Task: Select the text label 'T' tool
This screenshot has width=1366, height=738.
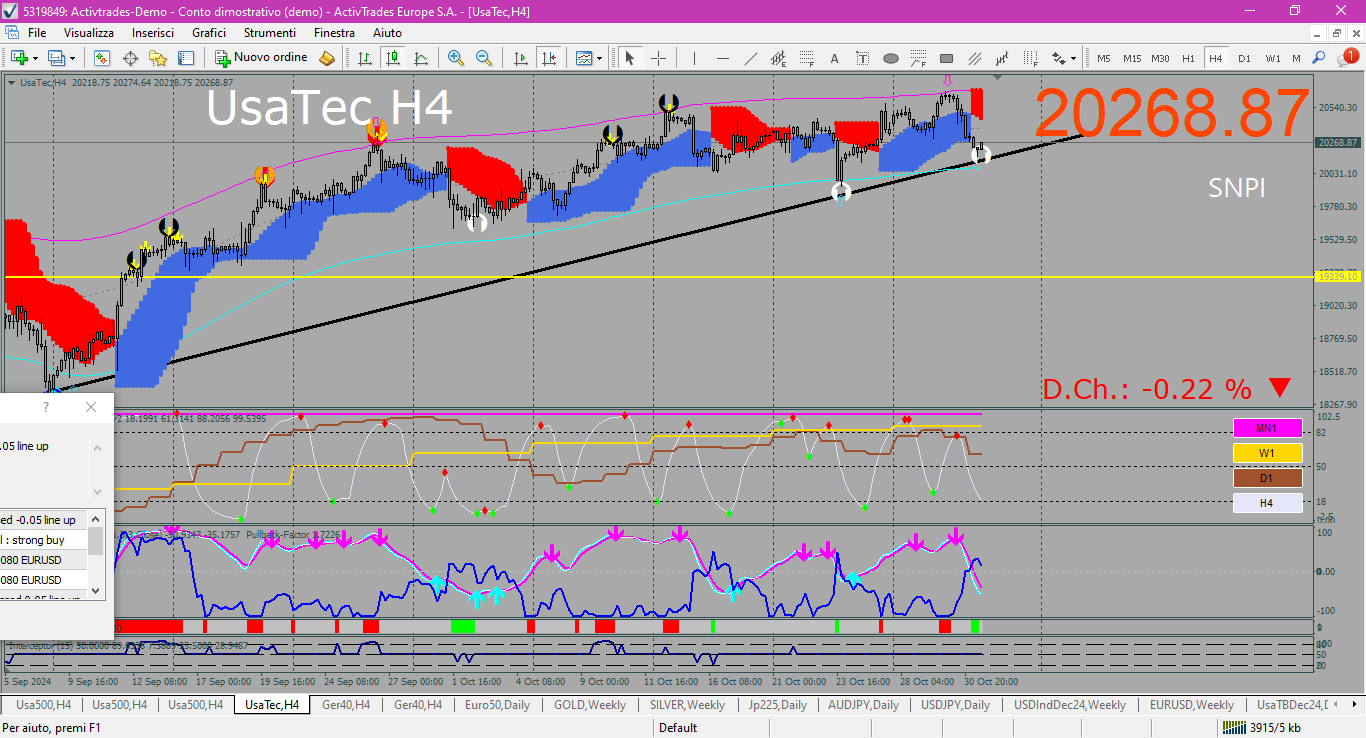Action: (x=863, y=58)
